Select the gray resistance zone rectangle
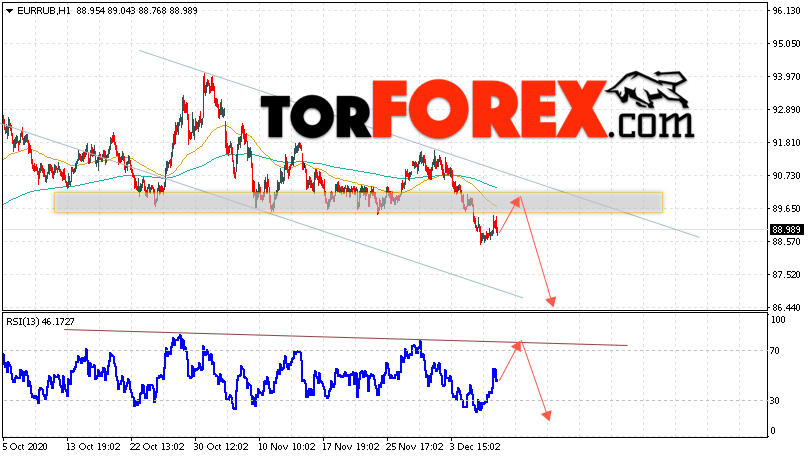This screenshot has height=458, width=808. coord(358,202)
